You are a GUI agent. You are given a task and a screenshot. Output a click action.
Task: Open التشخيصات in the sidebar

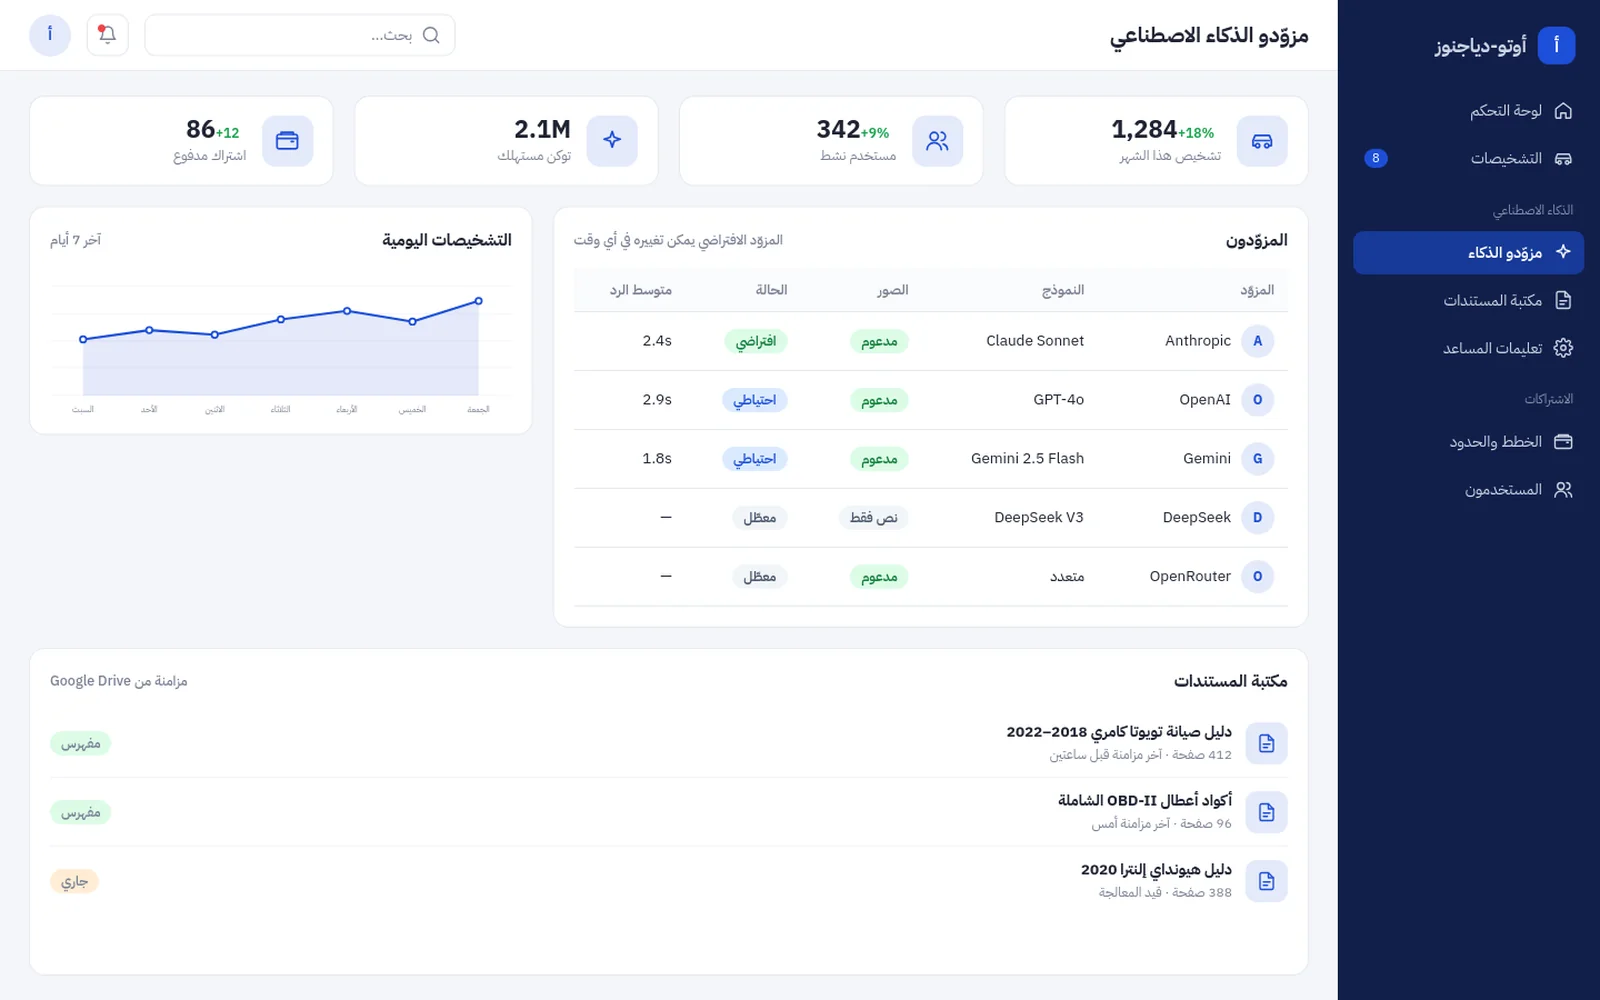1468,159
